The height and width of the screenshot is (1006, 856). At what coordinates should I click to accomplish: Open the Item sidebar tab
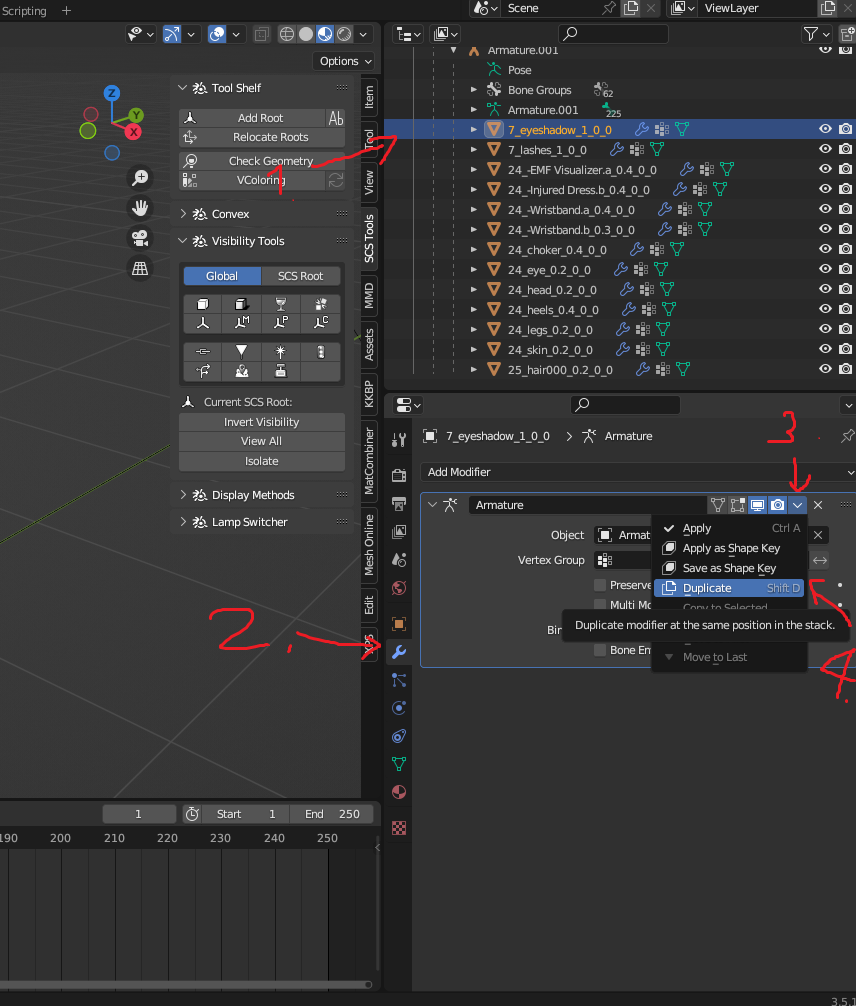[369, 98]
